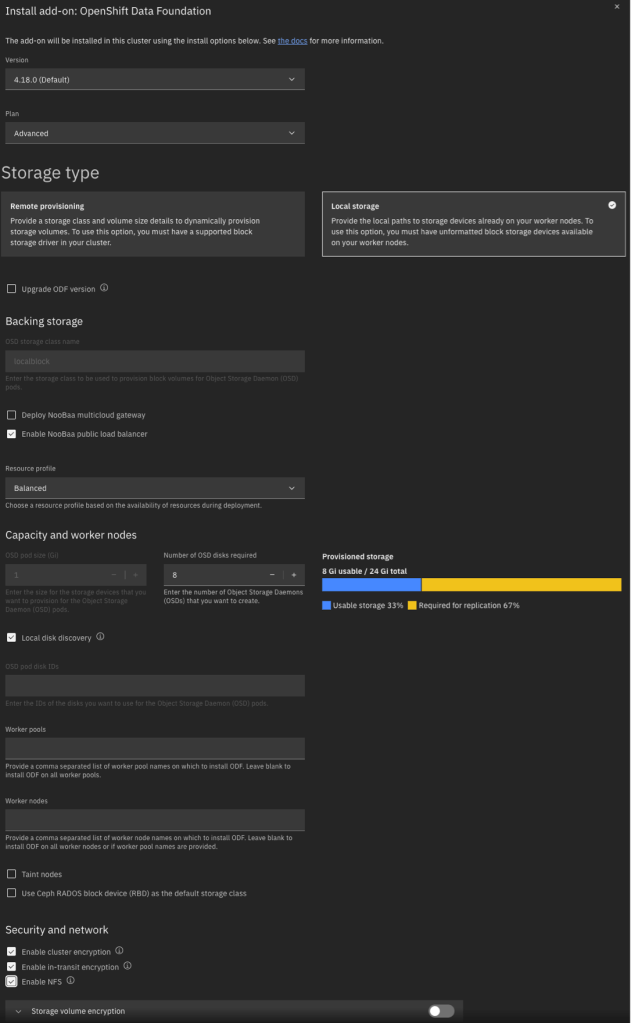631x1023 pixels.
Task: Open the docs link
Action: 291,40
